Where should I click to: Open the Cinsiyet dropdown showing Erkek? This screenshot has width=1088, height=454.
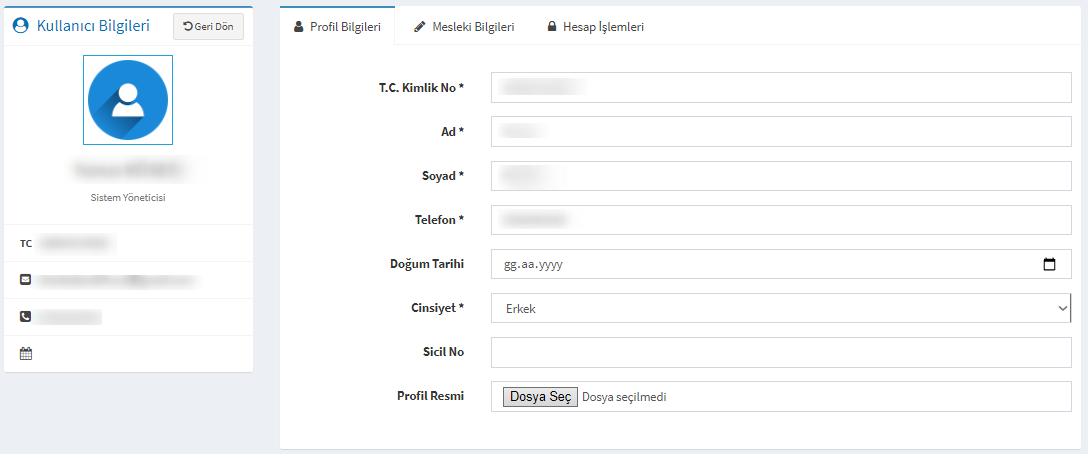click(x=781, y=308)
